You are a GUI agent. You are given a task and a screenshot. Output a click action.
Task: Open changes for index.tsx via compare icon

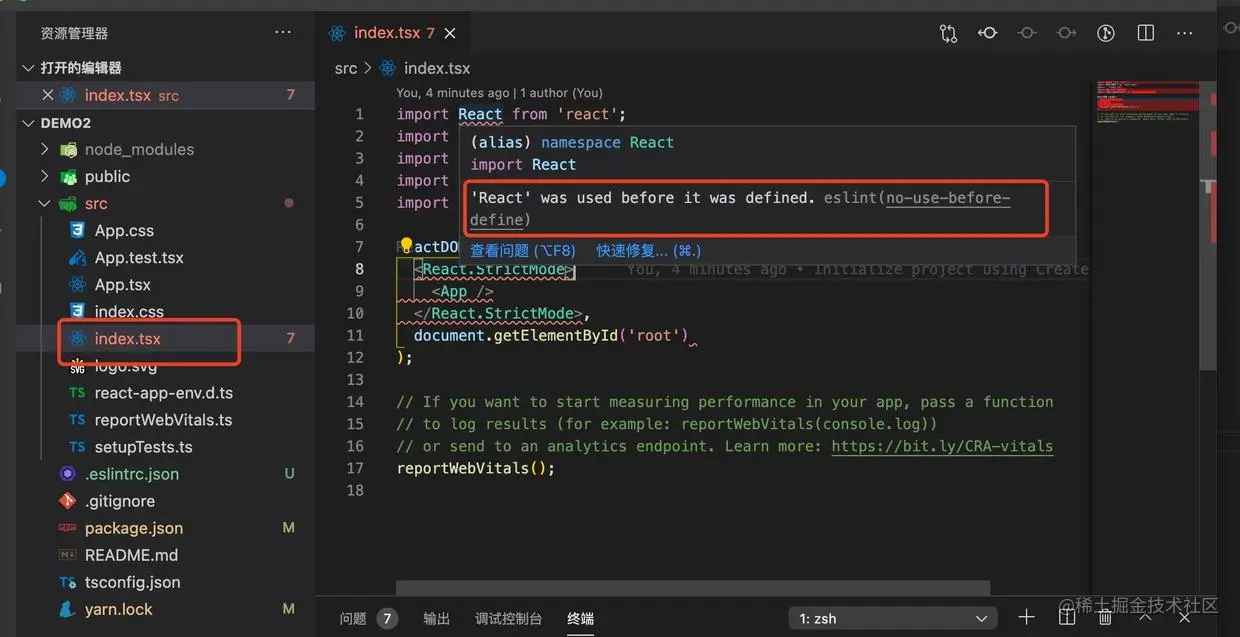click(x=948, y=33)
